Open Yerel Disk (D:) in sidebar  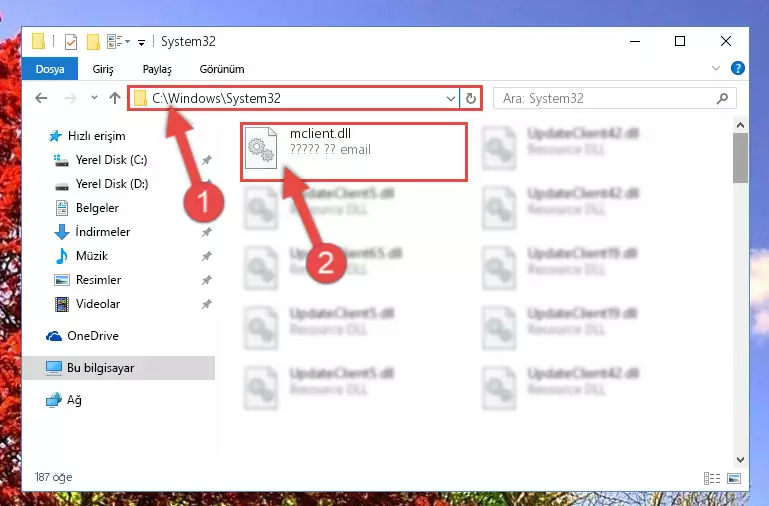click(112, 184)
